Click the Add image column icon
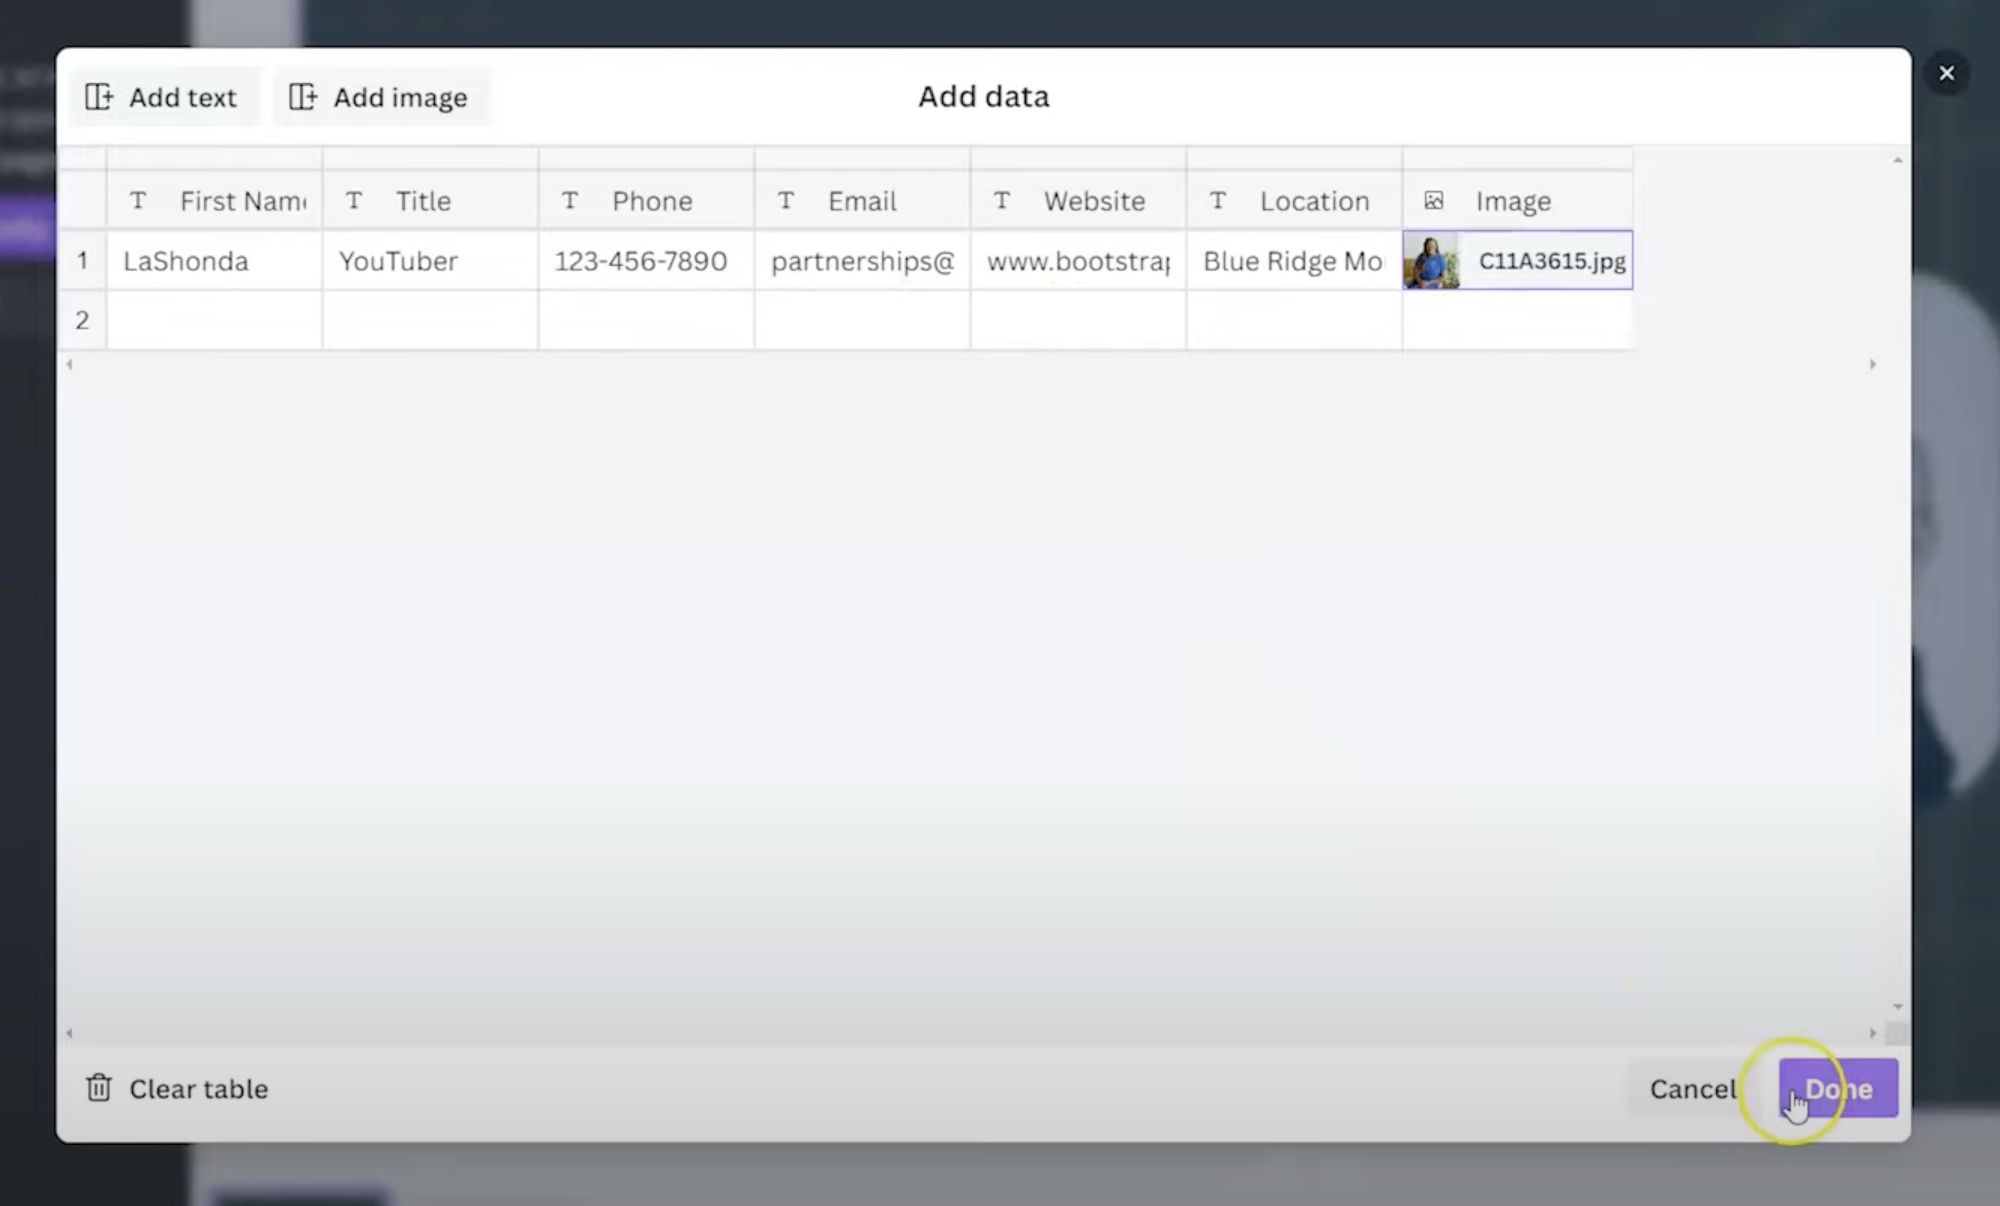Screen dimensions: 2000x1206 (303, 97)
